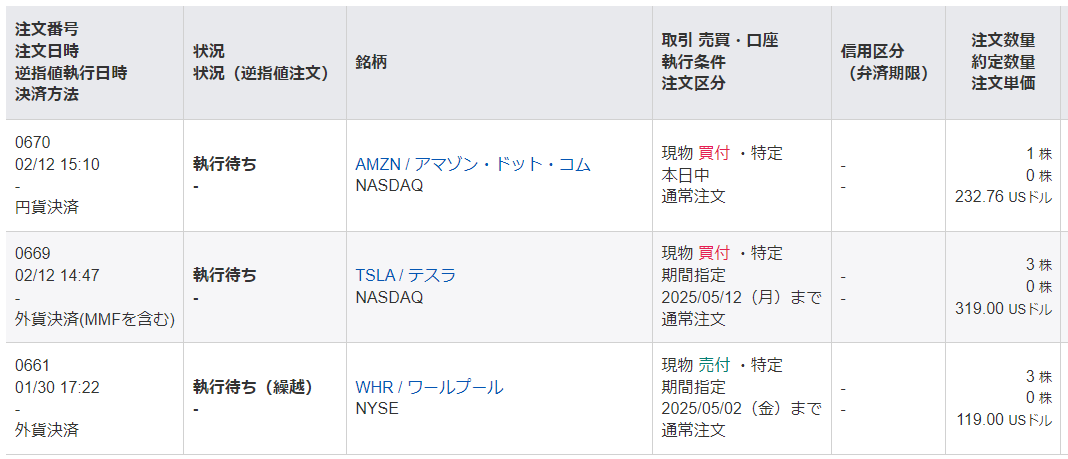Click the 取引 売買・口座 column header
This screenshot has height=459, width=1068.
(719, 40)
